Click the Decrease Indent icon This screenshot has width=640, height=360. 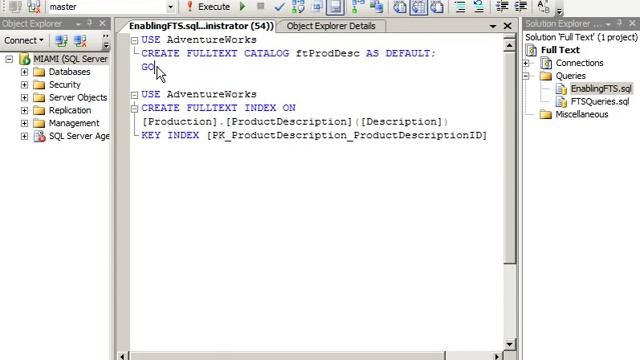point(502,7)
